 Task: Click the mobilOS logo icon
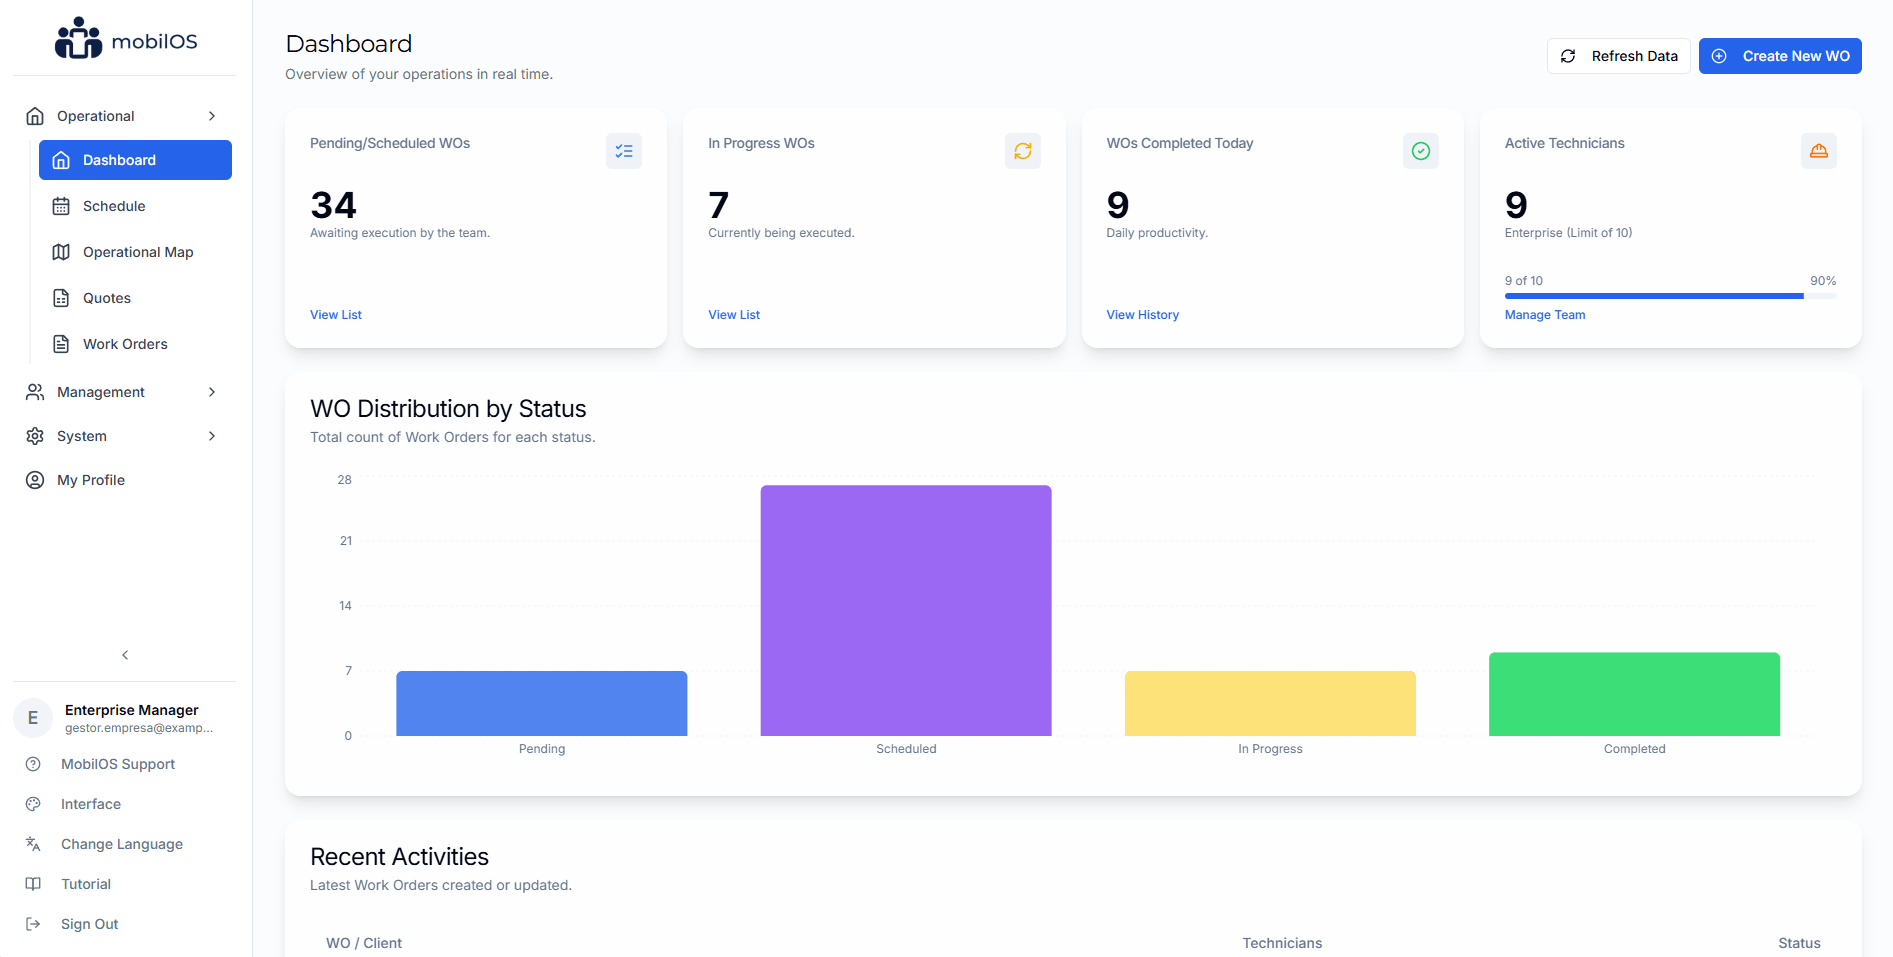click(x=79, y=38)
